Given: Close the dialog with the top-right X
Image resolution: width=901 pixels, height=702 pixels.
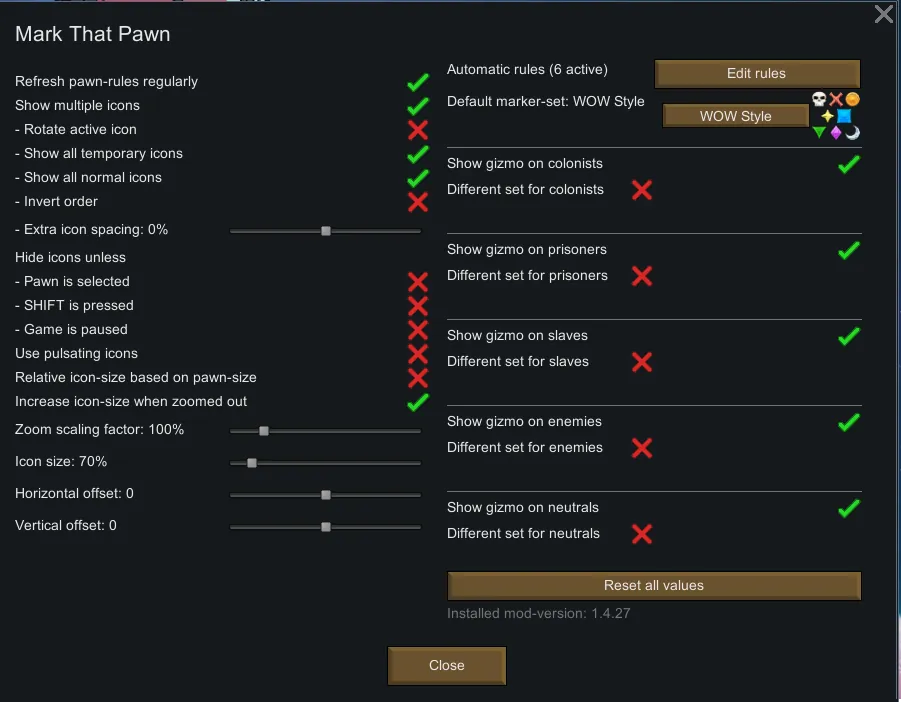Looking at the screenshot, I should pyautogui.click(x=884, y=14).
